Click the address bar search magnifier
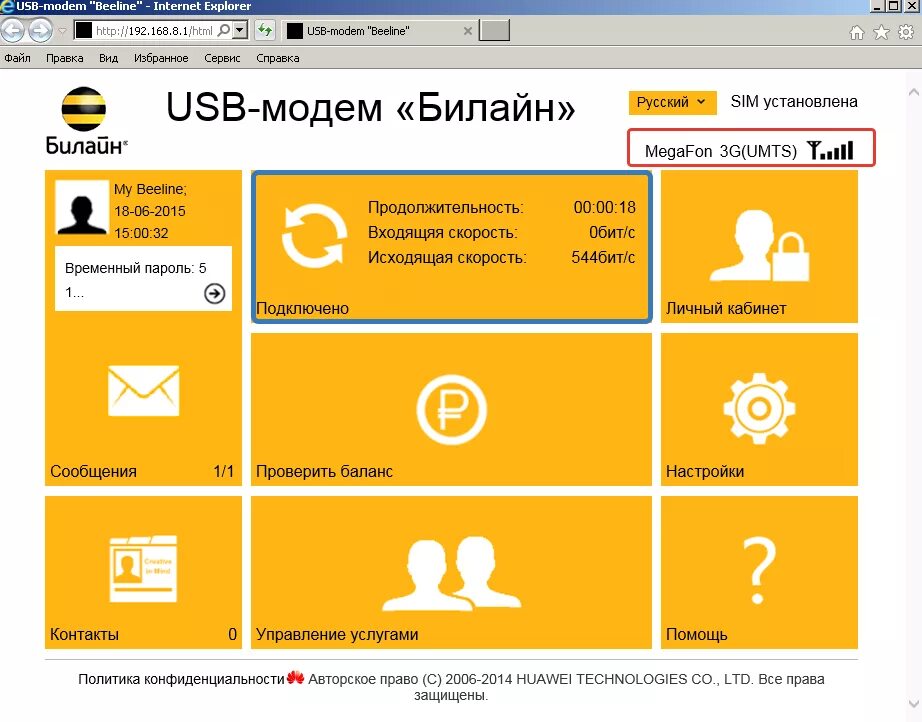Image resolution: width=922 pixels, height=722 pixels. coord(223,31)
